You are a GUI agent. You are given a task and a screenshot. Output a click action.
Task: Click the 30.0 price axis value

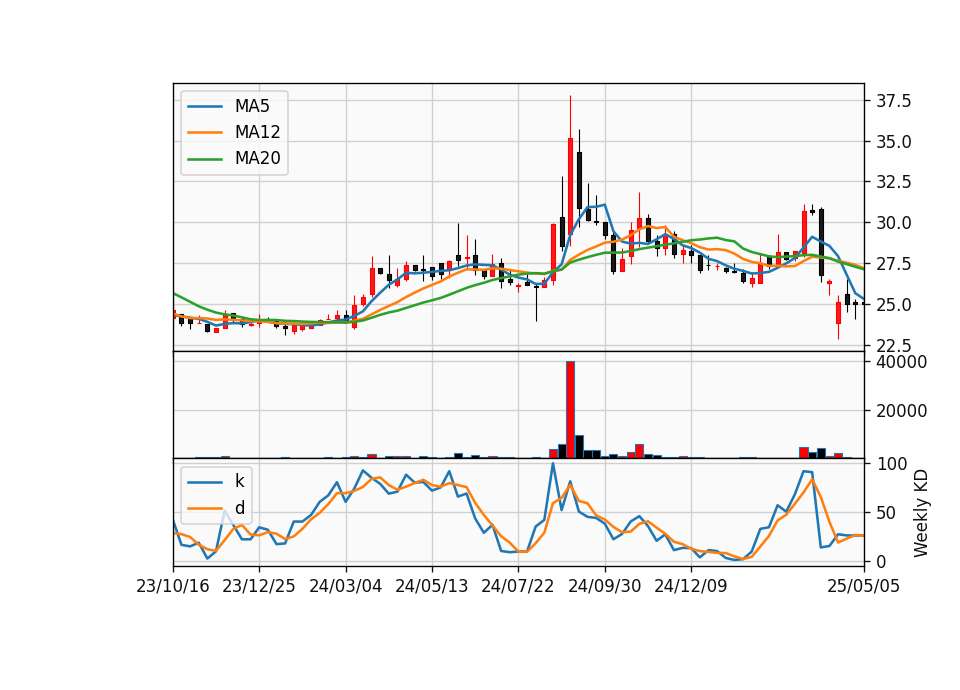pos(893,223)
